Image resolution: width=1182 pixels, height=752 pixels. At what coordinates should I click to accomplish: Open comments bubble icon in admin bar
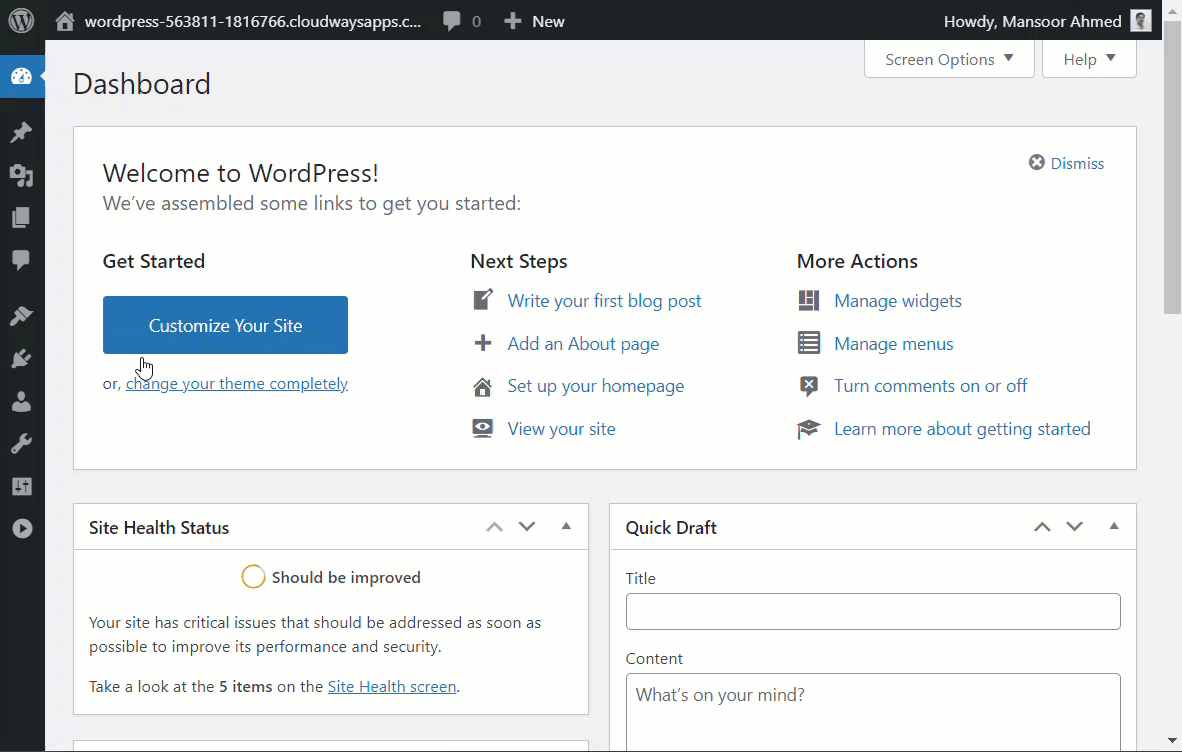tap(462, 21)
